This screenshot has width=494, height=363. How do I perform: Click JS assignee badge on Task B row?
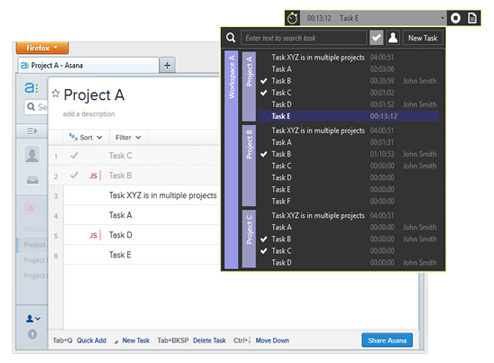[x=94, y=176]
